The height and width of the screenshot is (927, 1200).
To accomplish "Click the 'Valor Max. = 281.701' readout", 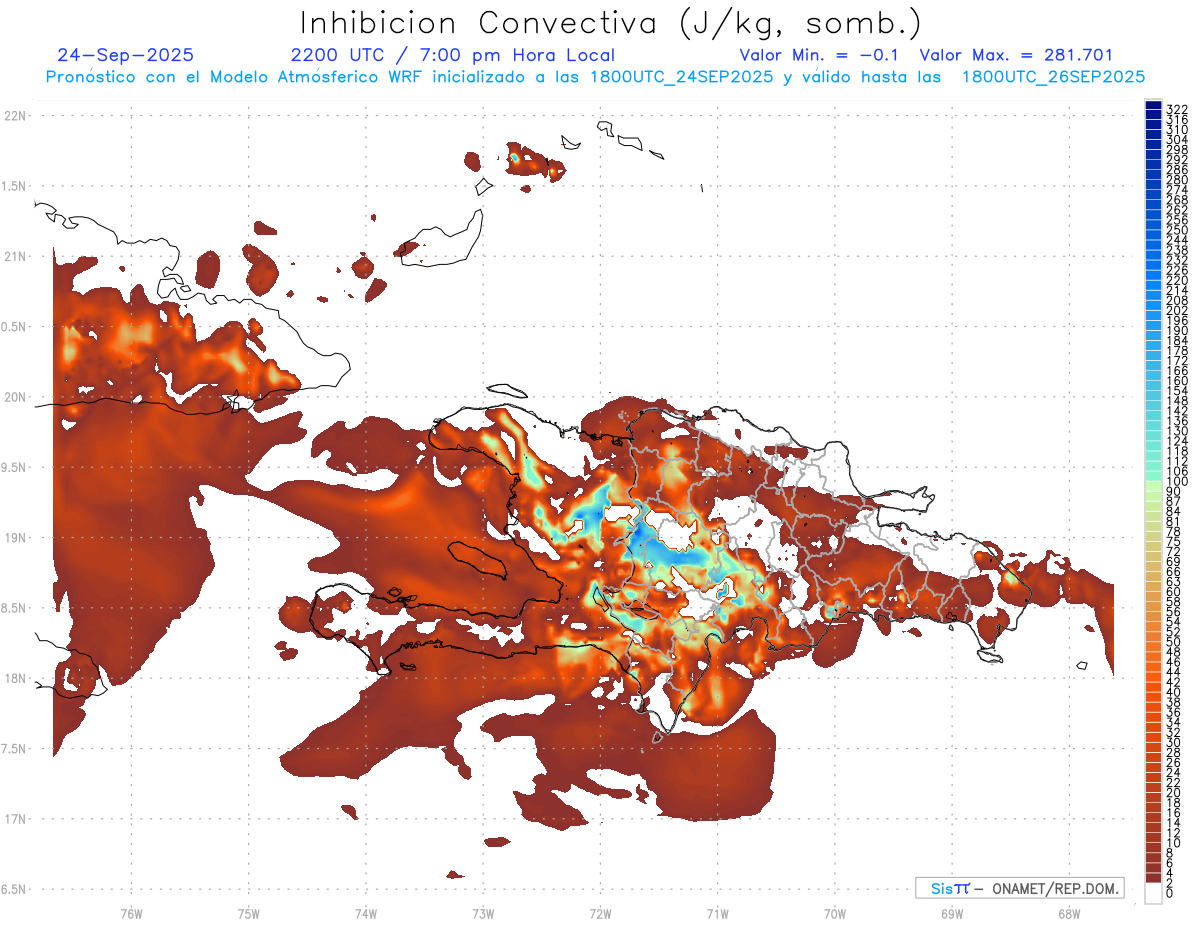I will click(x=1016, y=55).
